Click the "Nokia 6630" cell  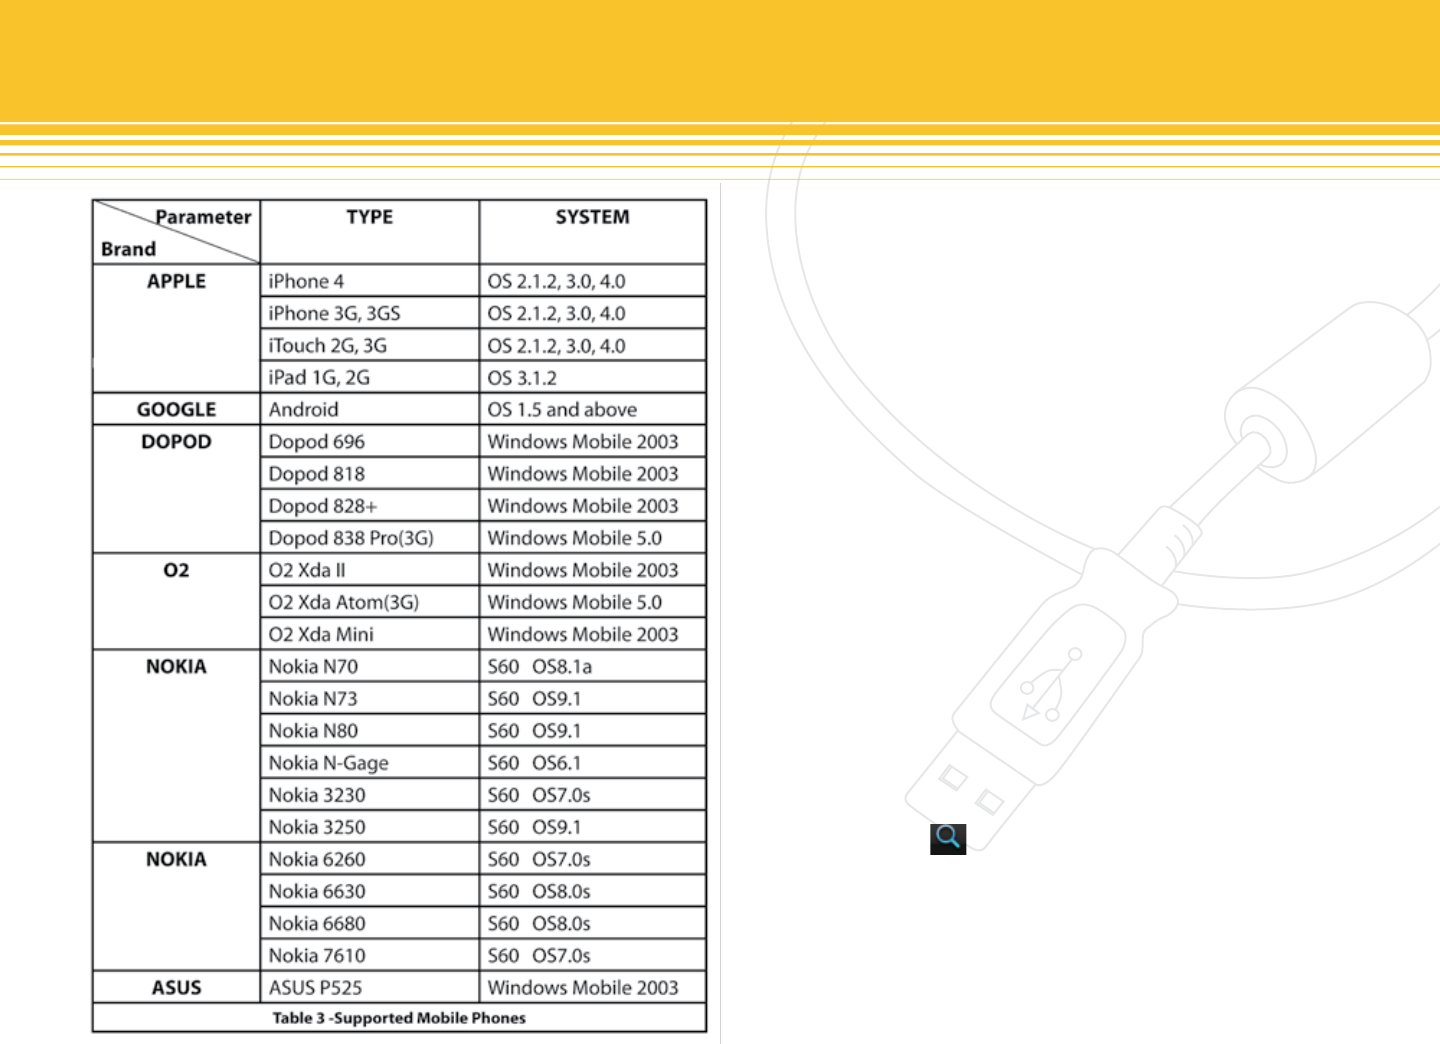click(x=370, y=891)
